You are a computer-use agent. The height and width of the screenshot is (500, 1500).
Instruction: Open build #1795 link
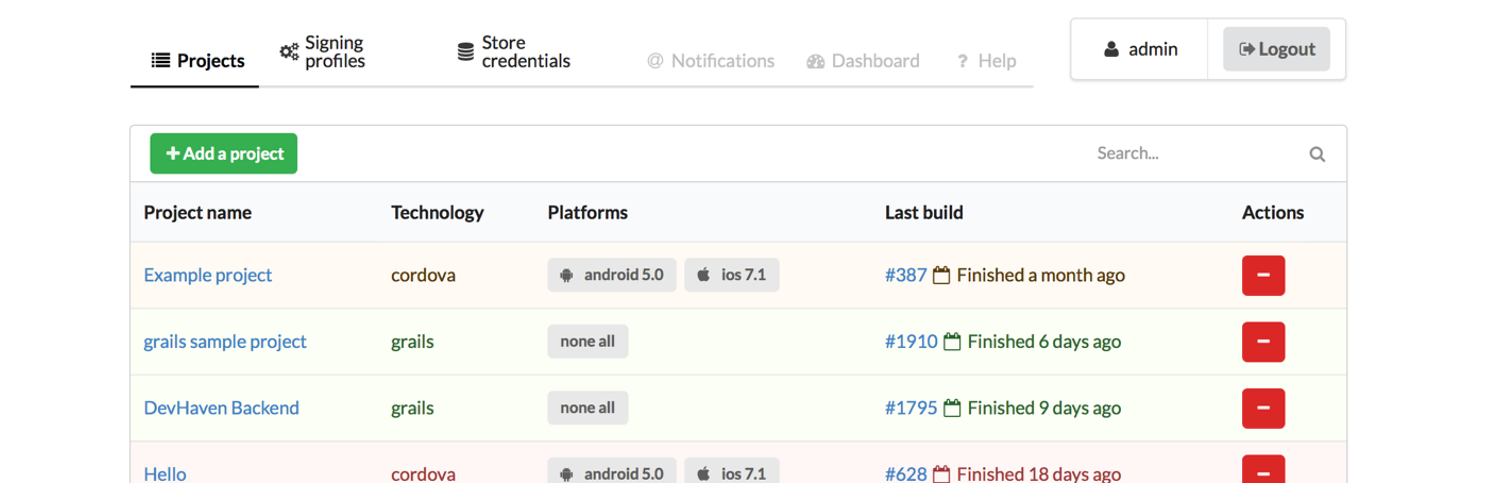911,408
